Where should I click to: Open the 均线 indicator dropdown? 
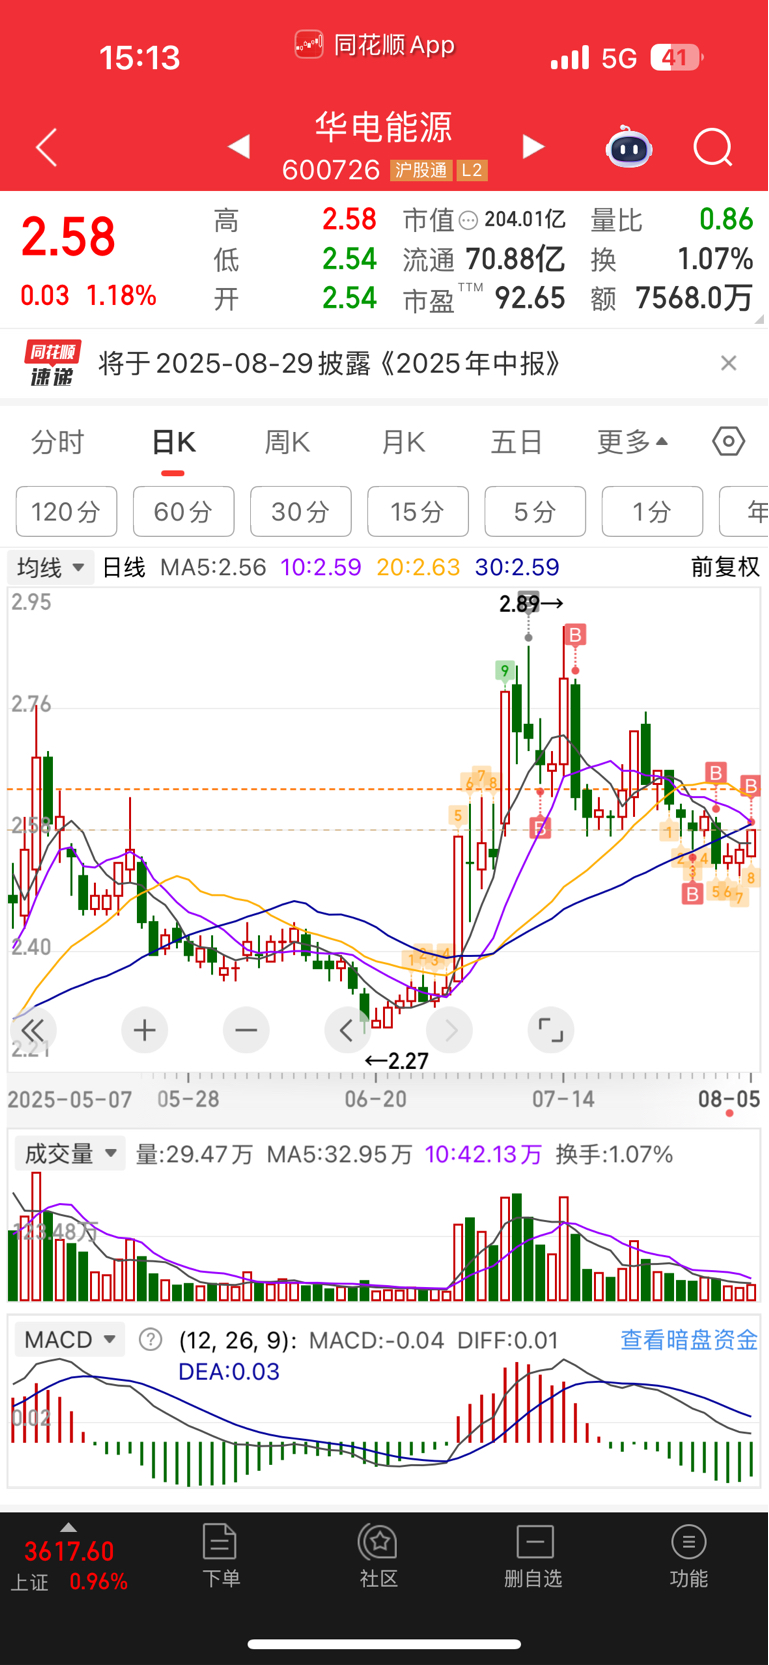point(51,567)
